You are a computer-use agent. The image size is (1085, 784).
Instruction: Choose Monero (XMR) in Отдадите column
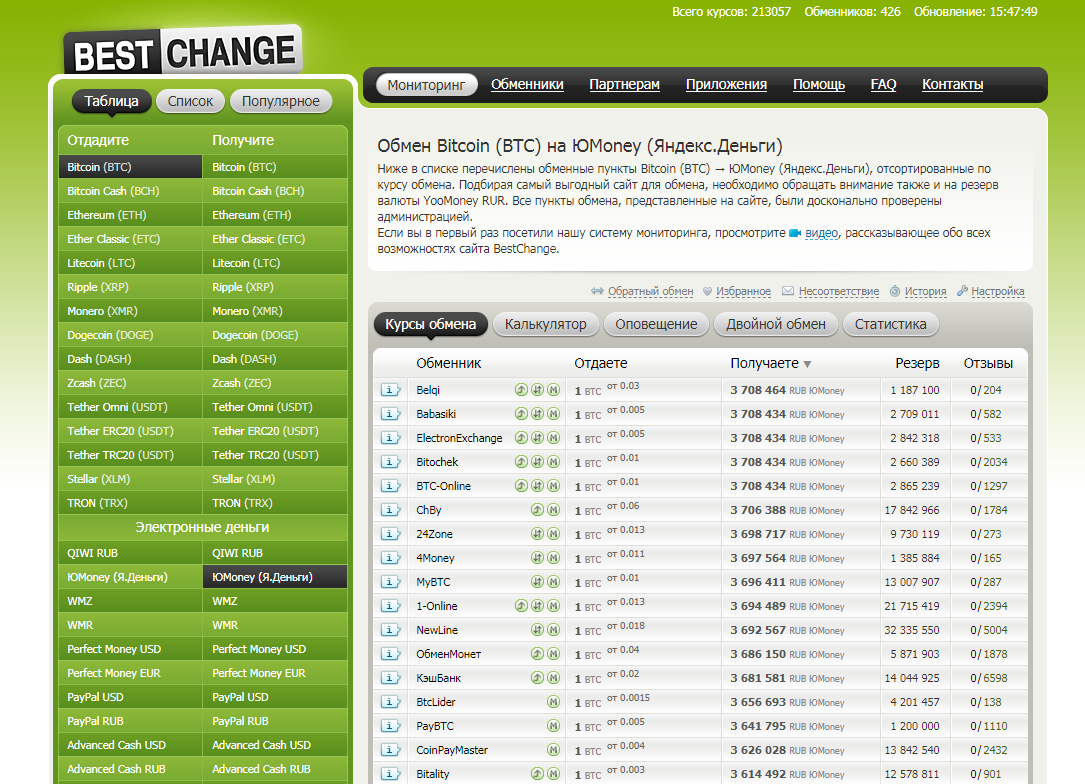pyautogui.click(x=131, y=311)
